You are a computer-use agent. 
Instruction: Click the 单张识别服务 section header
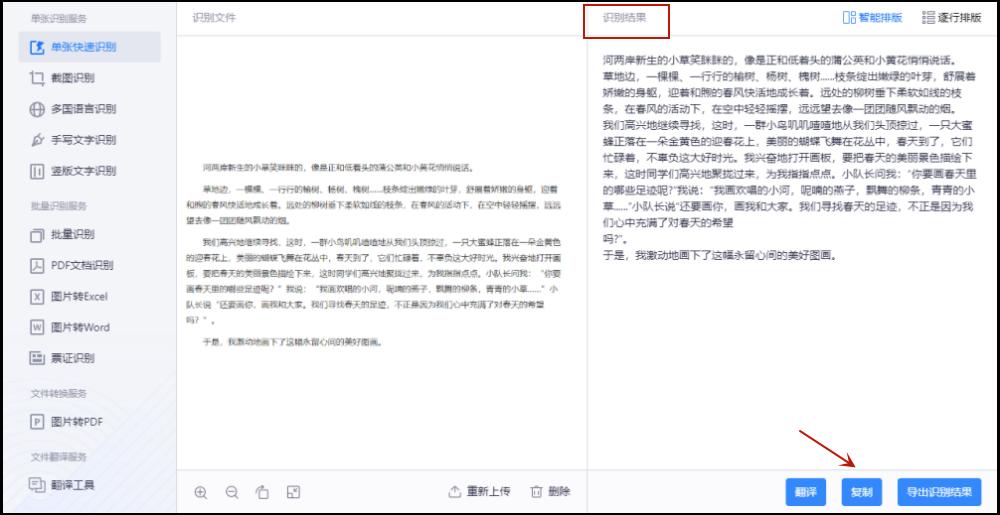click(59, 18)
